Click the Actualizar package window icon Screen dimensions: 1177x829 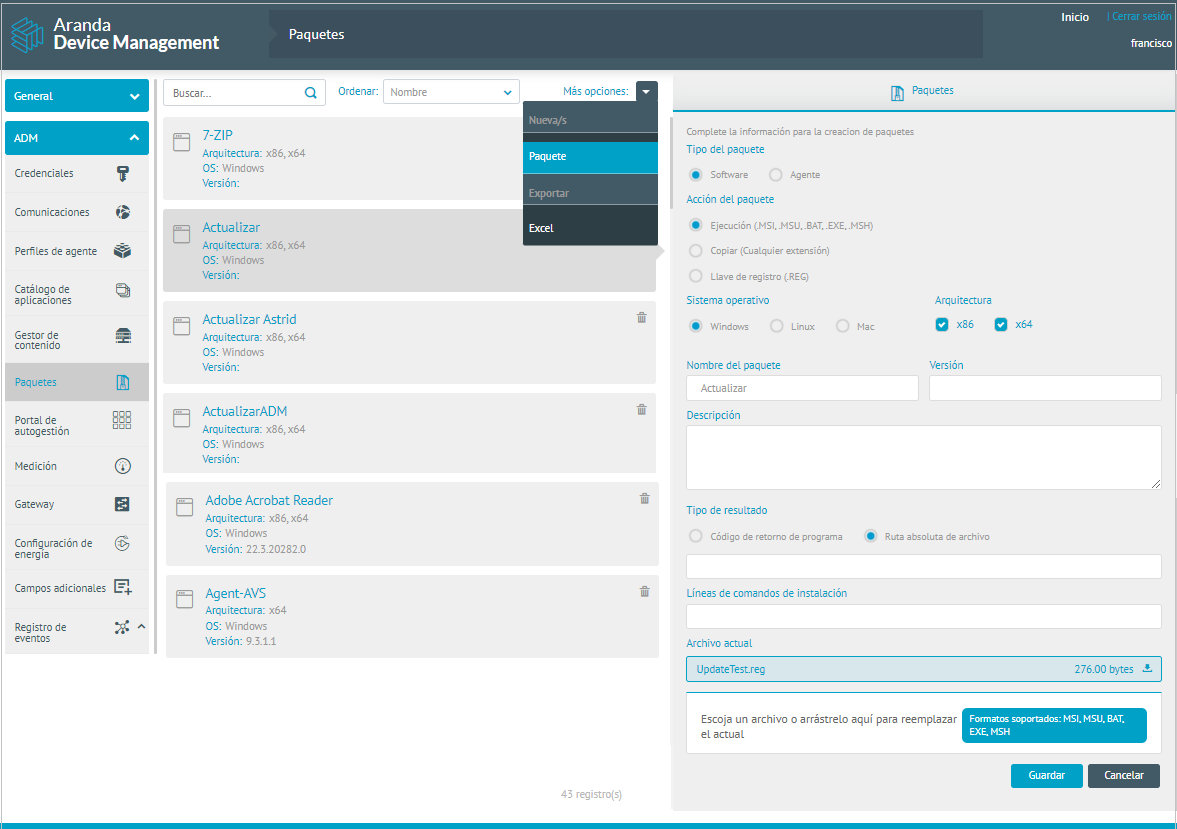point(182,234)
